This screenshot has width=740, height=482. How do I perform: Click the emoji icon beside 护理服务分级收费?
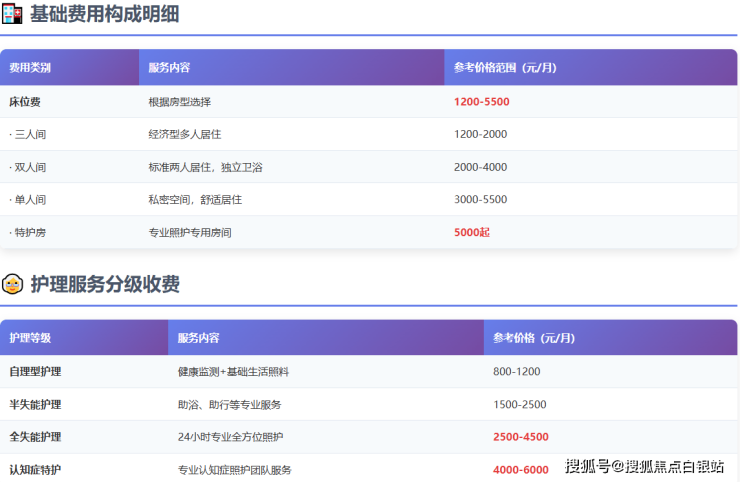click(13, 285)
